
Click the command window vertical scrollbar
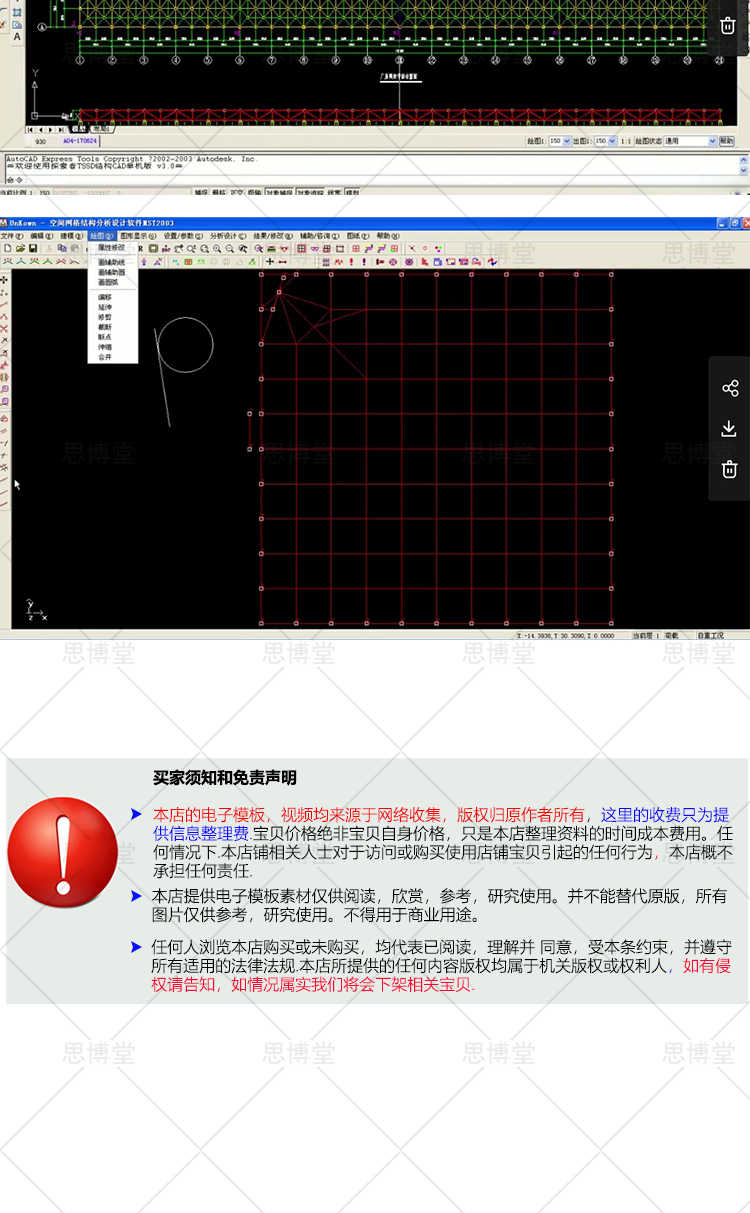(x=743, y=164)
